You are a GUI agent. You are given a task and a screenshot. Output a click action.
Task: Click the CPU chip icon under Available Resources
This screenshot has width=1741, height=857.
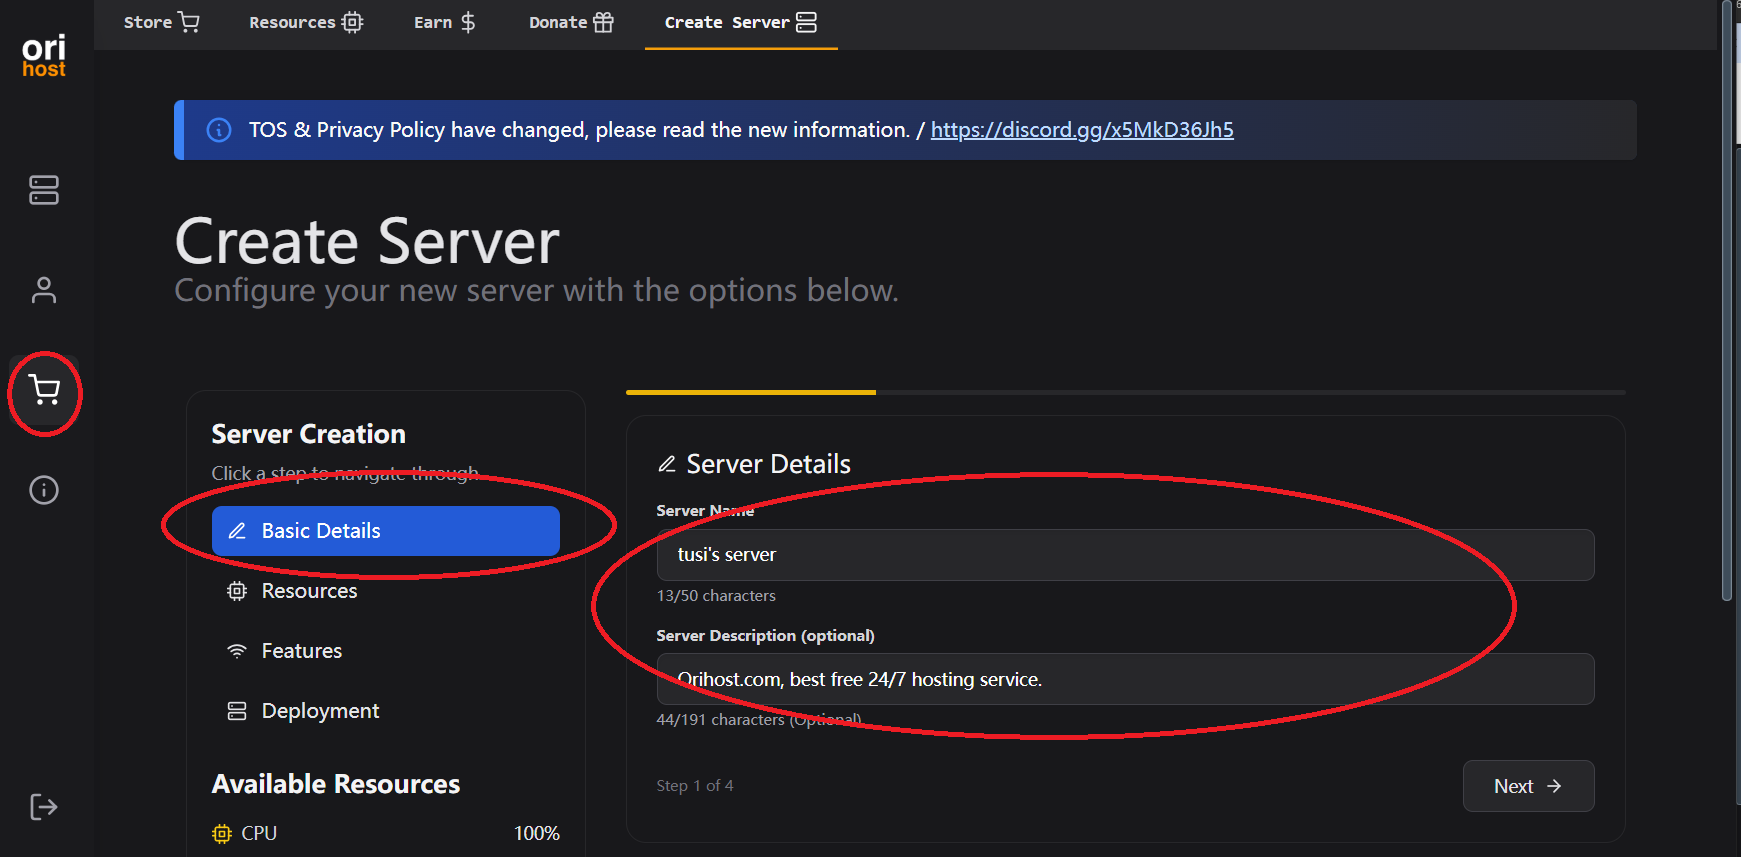[222, 833]
